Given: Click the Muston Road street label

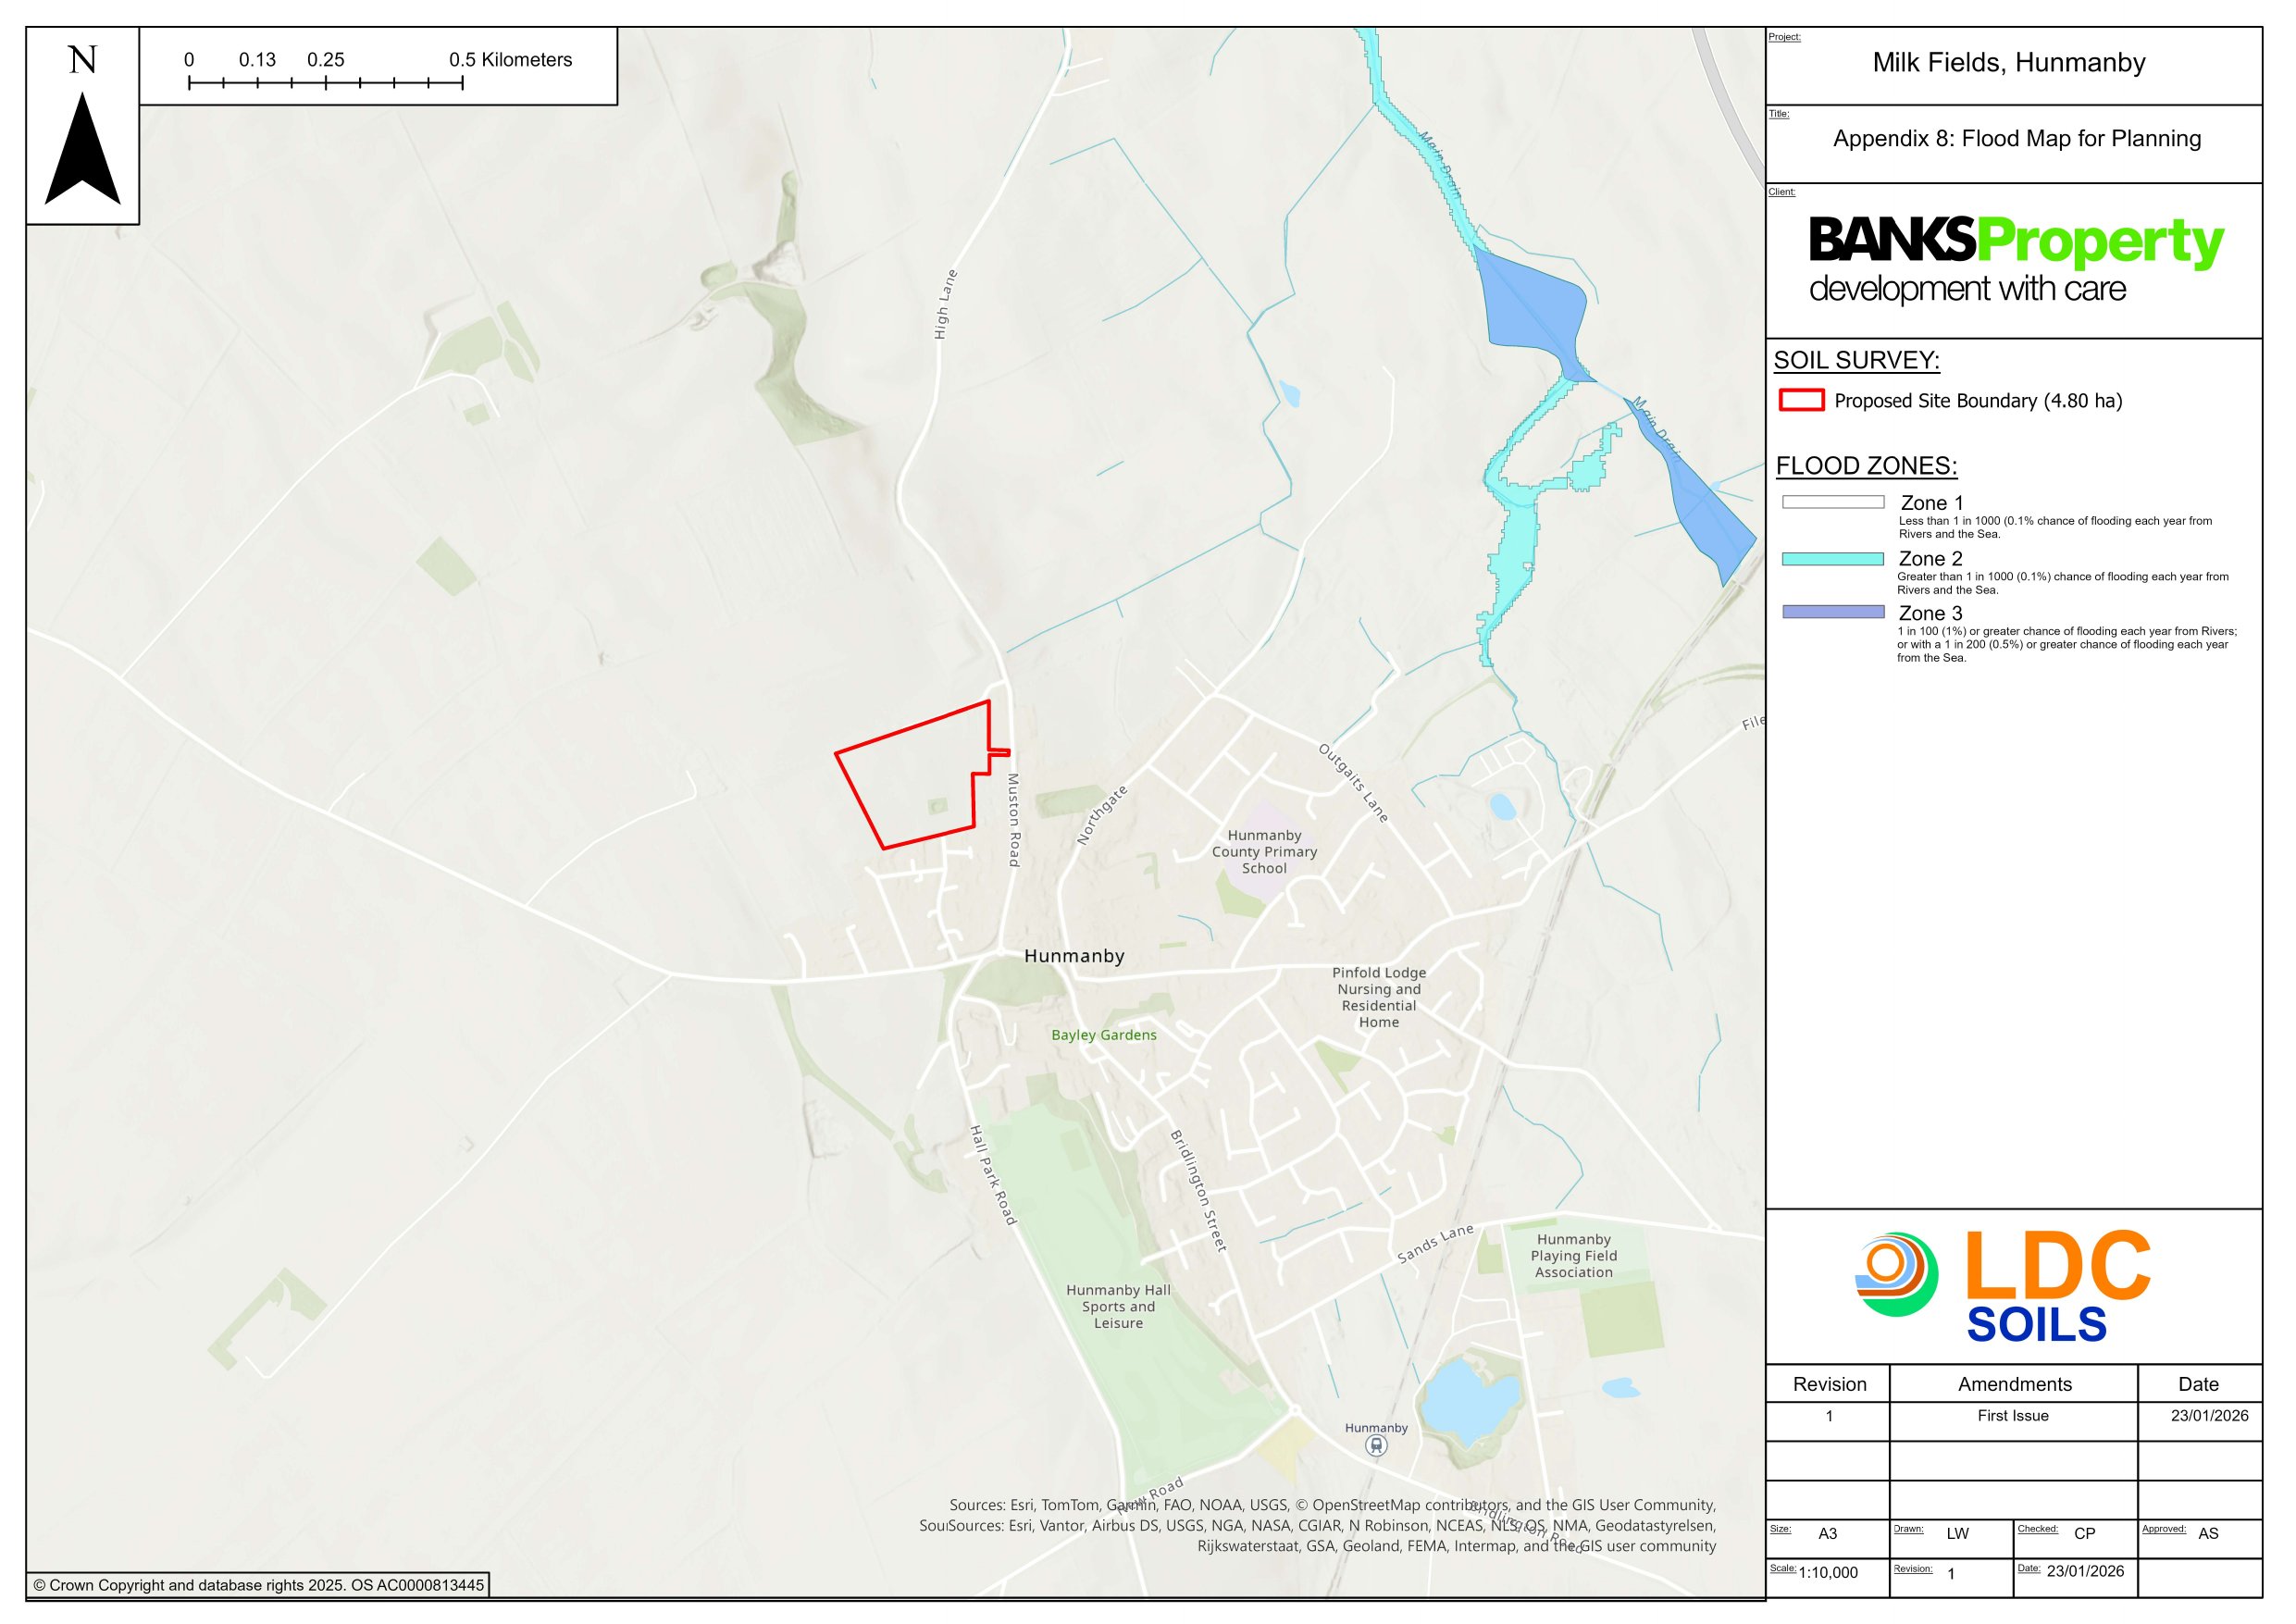Looking at the screenshot, I should point(1013,819).
